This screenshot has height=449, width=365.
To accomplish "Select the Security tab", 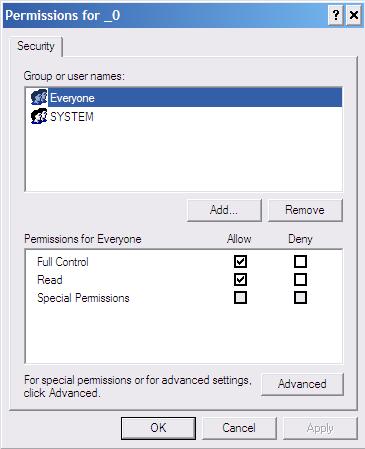I will (x=36, y=46).
